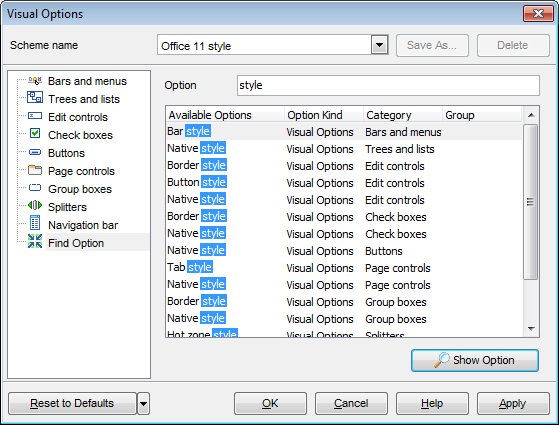Open the Scheme name dropdown arrow
This screenshot has width=559, height=425.
pyautogui.click(x=379, y=45)
